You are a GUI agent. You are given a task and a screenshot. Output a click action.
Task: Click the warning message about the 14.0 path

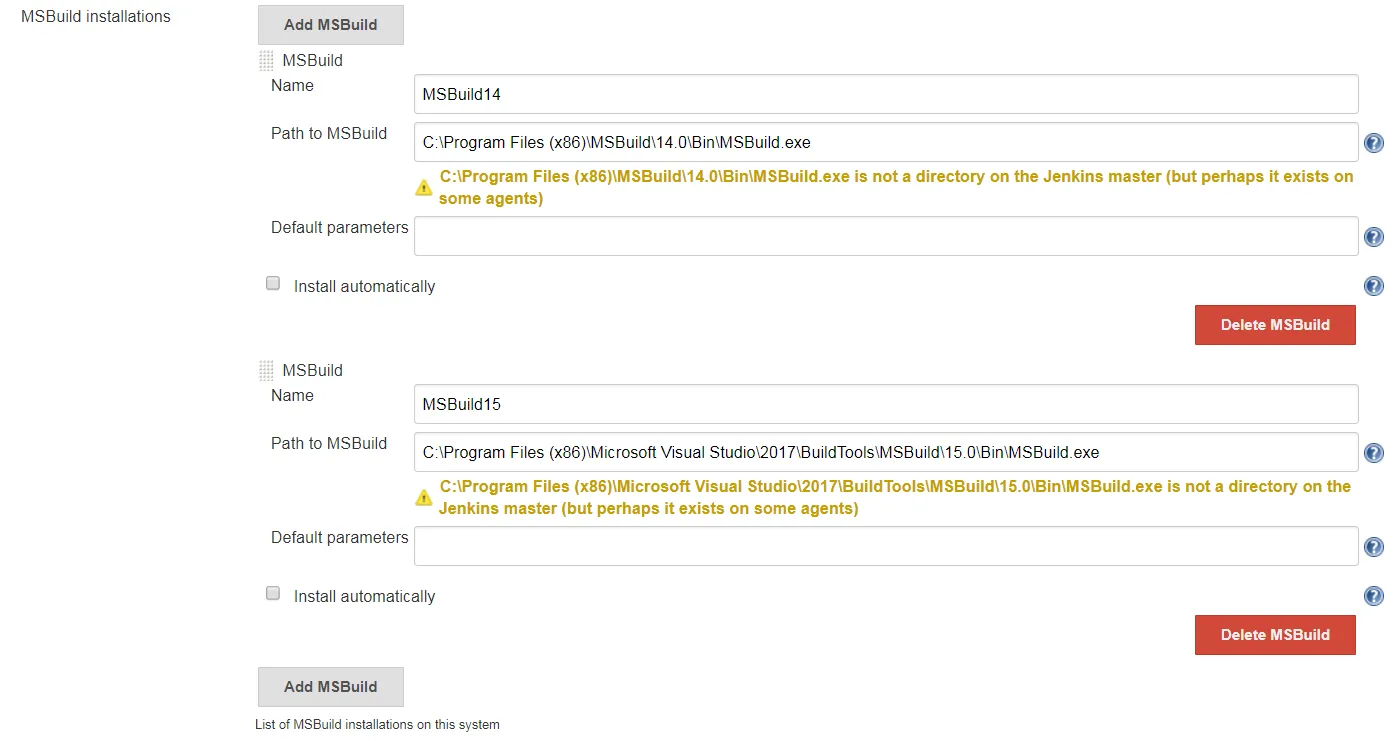click(x=896, y=188)
